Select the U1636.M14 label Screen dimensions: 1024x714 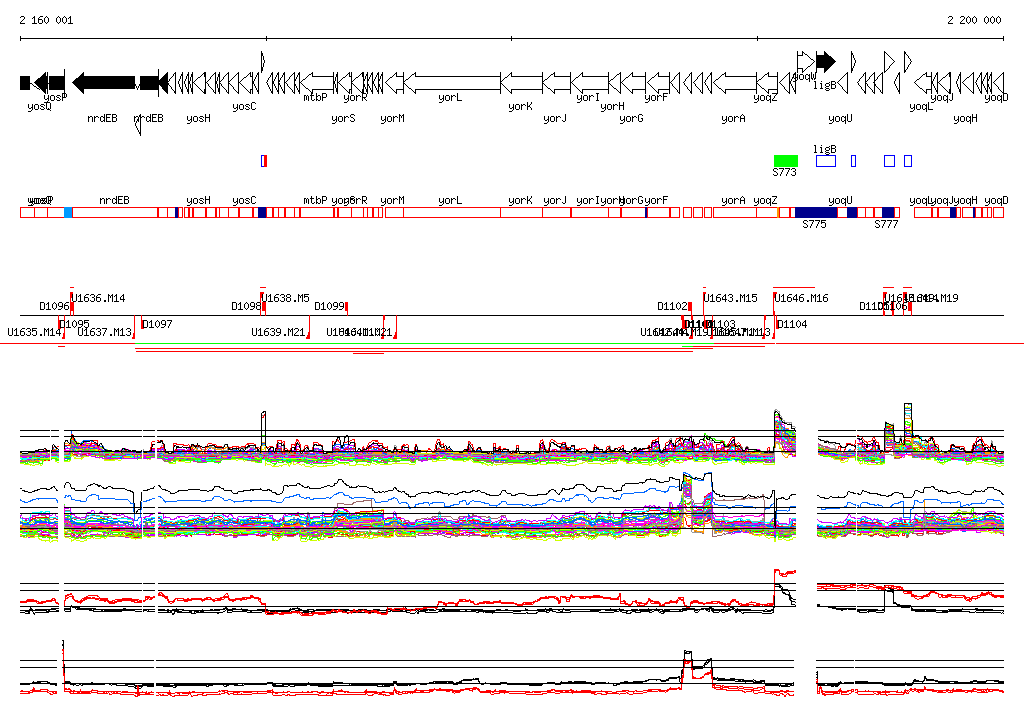(x=99, y=298)
